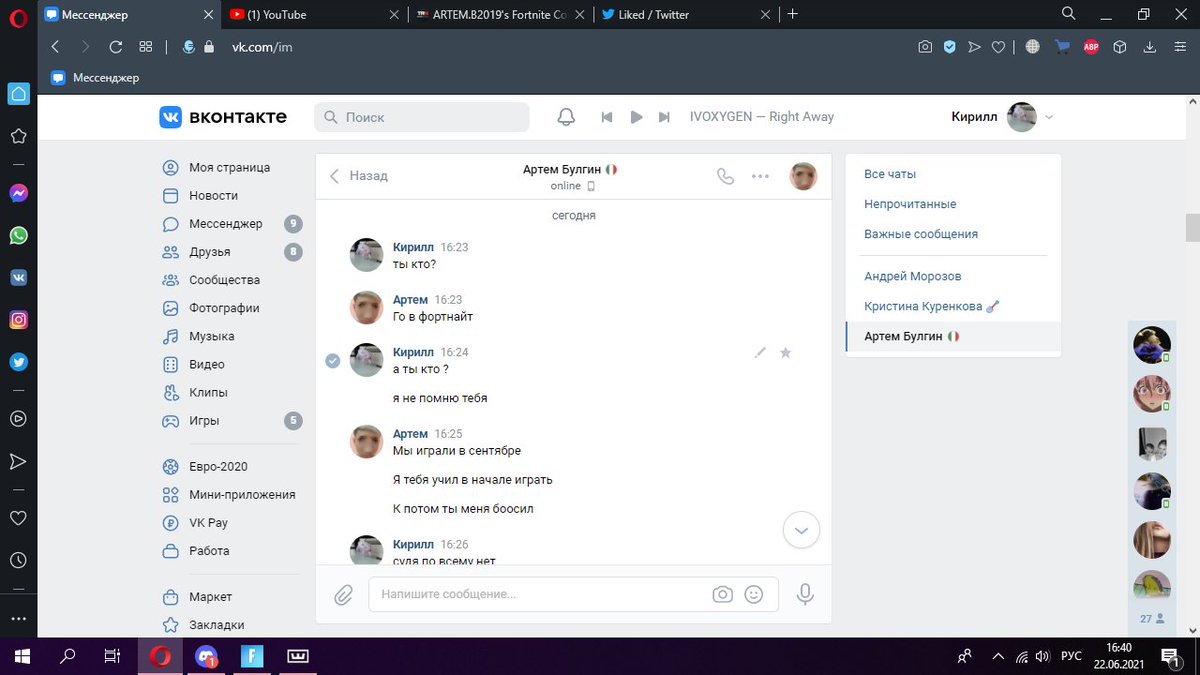Deselect the checked message from Кирилл 16:24
The image size is (1200, 675).
333,361
